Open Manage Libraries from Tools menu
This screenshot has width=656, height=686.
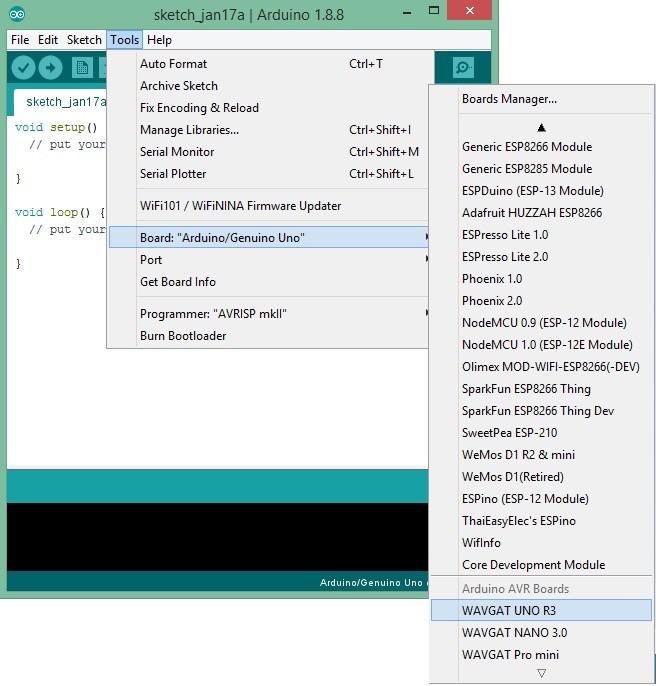point(267,130)
